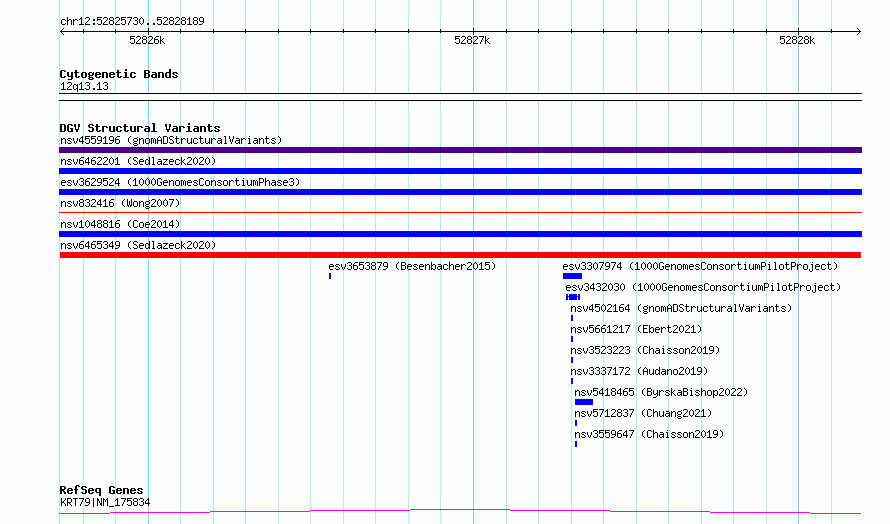This screenshot has width=890, height=524.
Task: Click the 52826k ruler tick label
Action: click(147, 40)
